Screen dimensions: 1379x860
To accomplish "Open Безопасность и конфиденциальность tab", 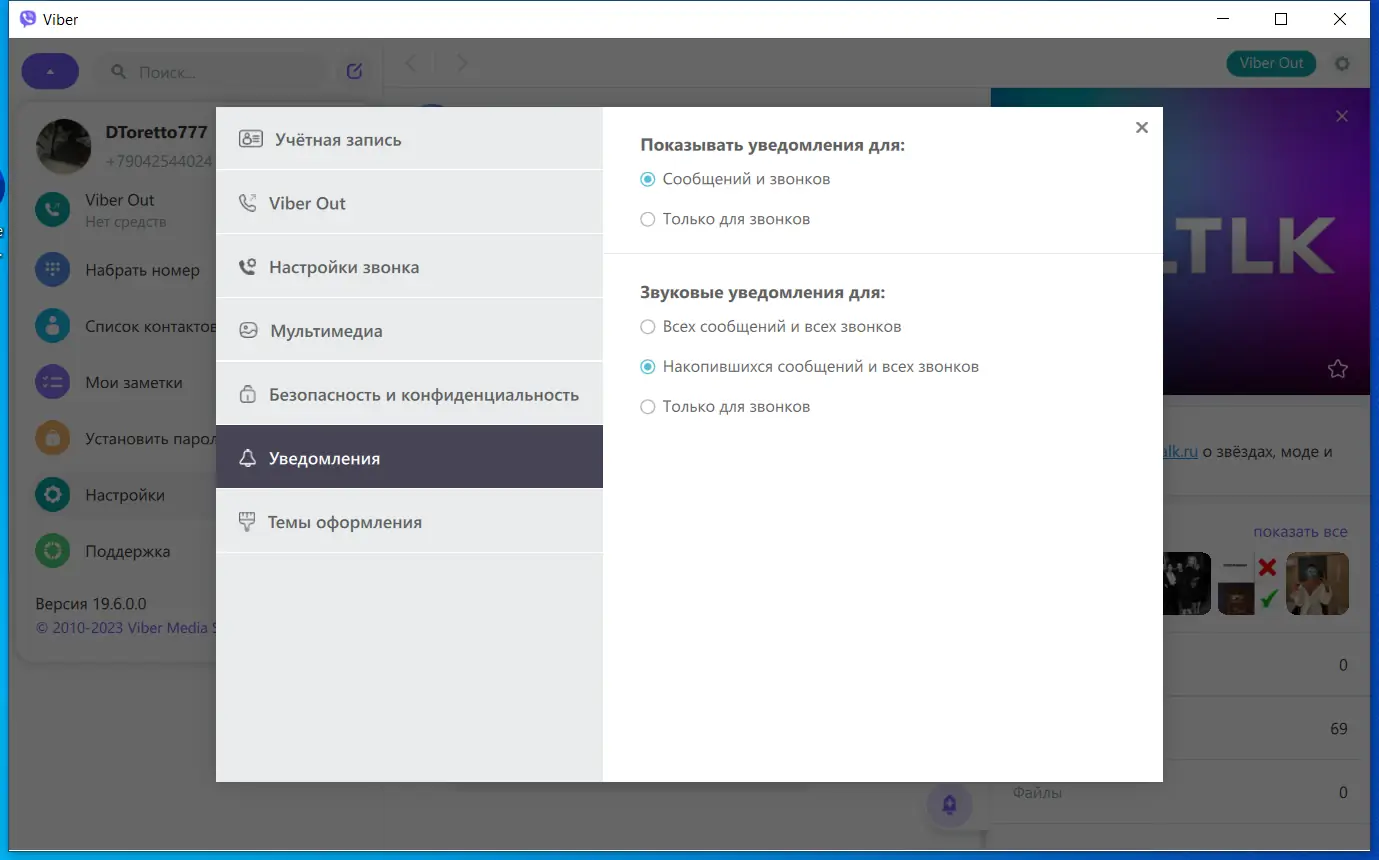I will point(409,394).
